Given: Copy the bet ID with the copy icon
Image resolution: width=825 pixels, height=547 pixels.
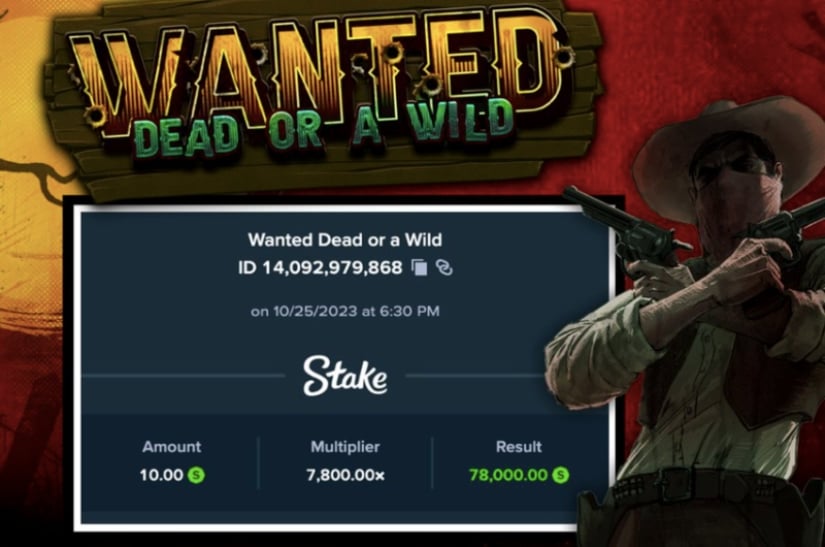Looking at the screenshot, I should 419,268.
